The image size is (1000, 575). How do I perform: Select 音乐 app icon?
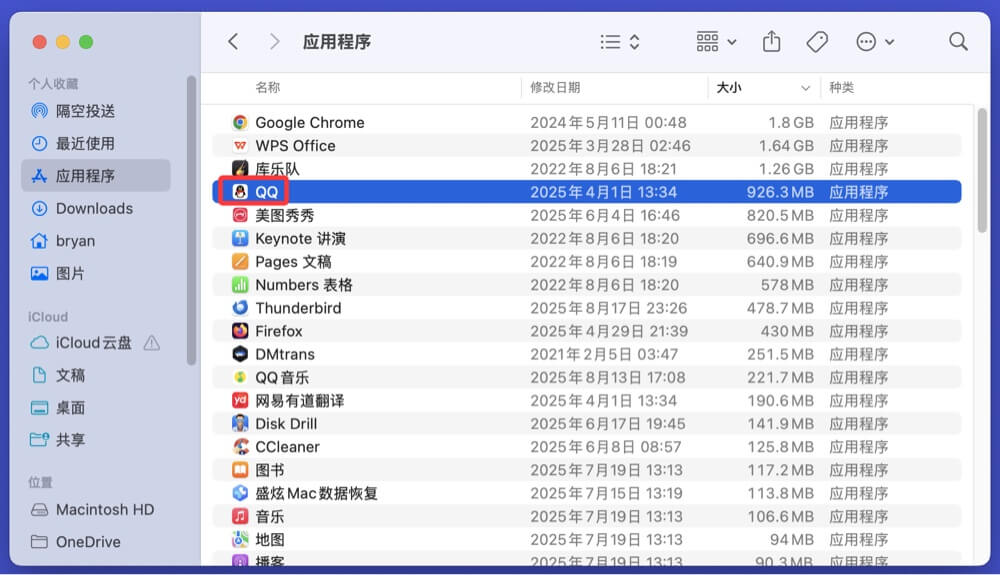tap(240, 516)
